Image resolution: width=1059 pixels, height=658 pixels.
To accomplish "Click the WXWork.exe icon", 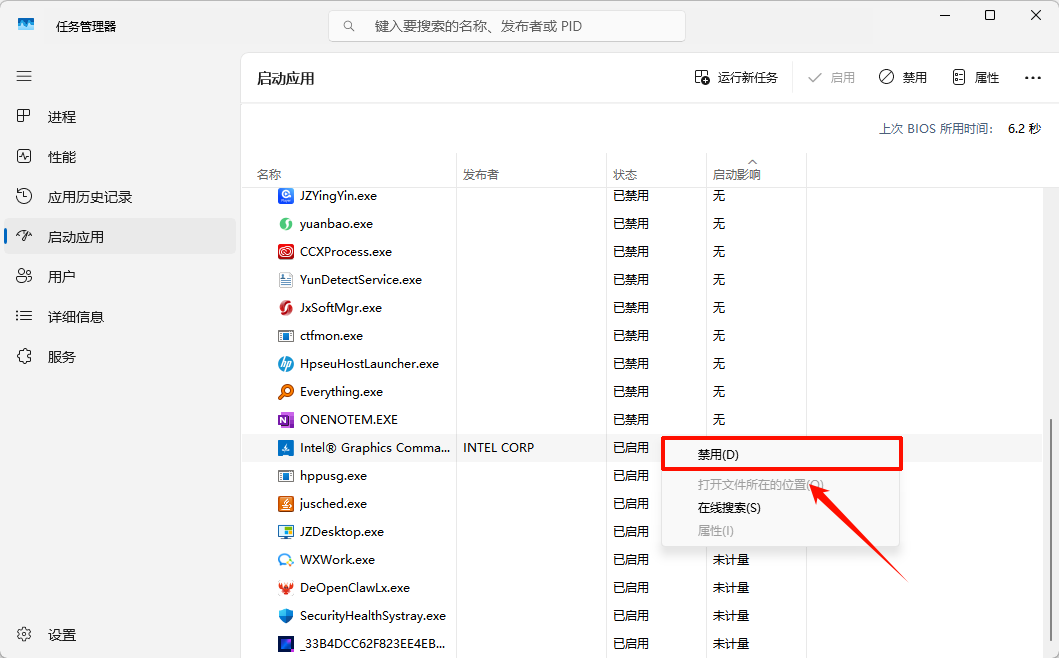I will 286,560.
